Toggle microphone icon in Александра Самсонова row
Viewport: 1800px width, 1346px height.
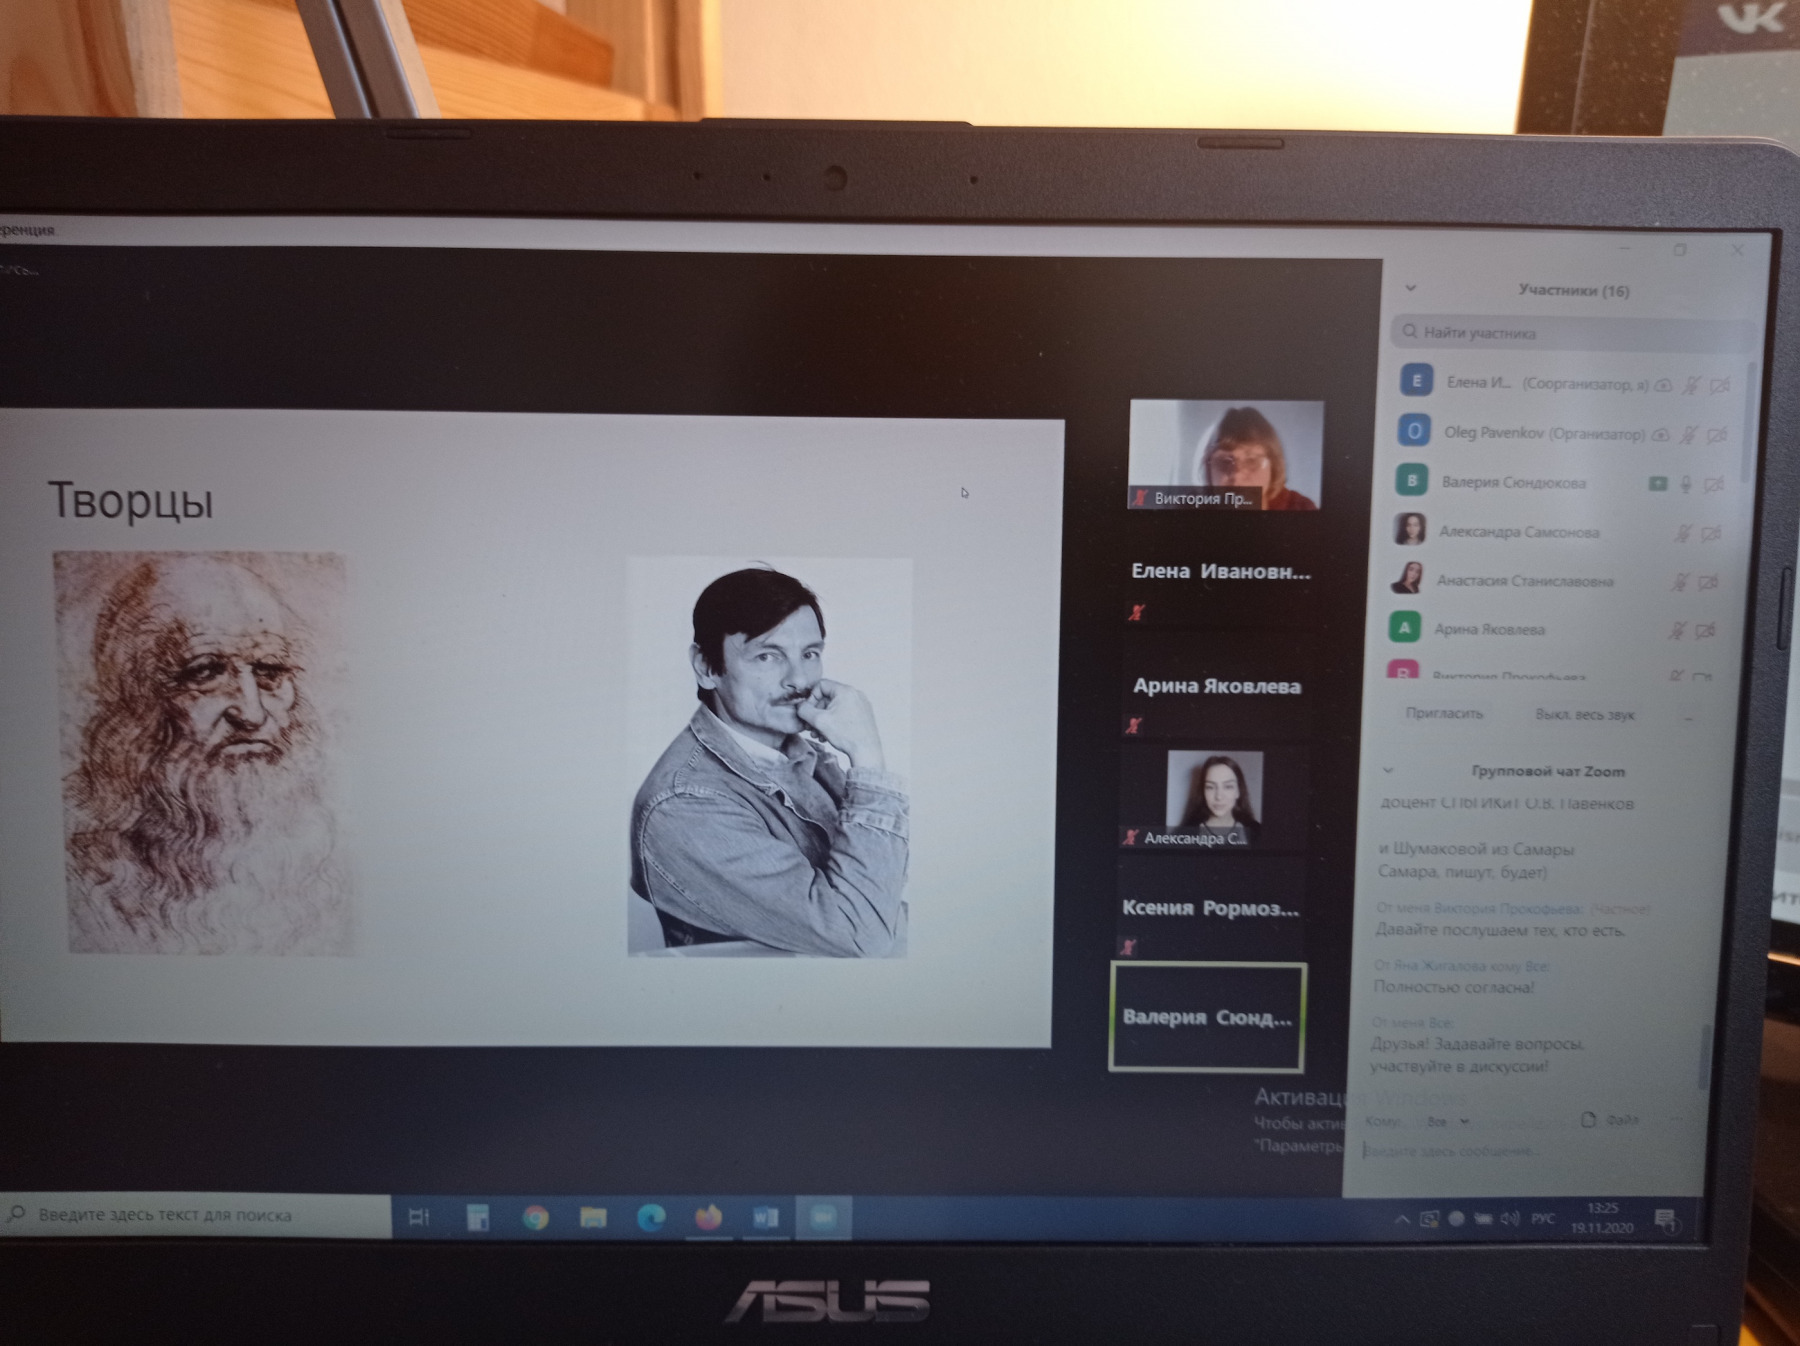point(1683,534)
